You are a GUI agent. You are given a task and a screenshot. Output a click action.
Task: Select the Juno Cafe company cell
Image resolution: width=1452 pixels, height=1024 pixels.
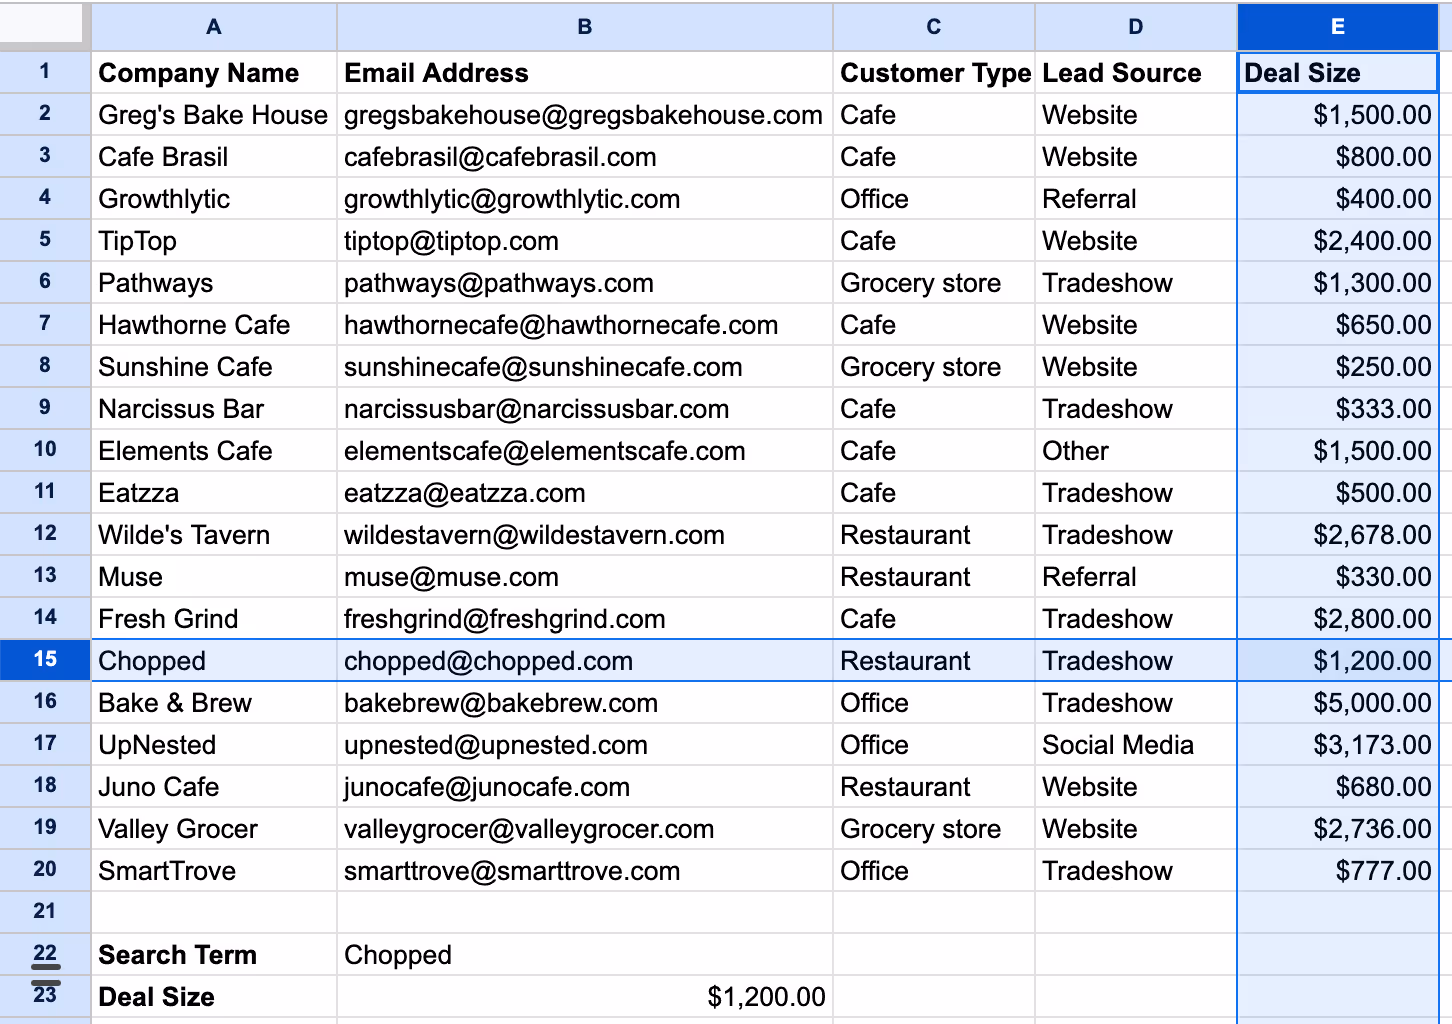pyautogui.click(x=214, y=787)
